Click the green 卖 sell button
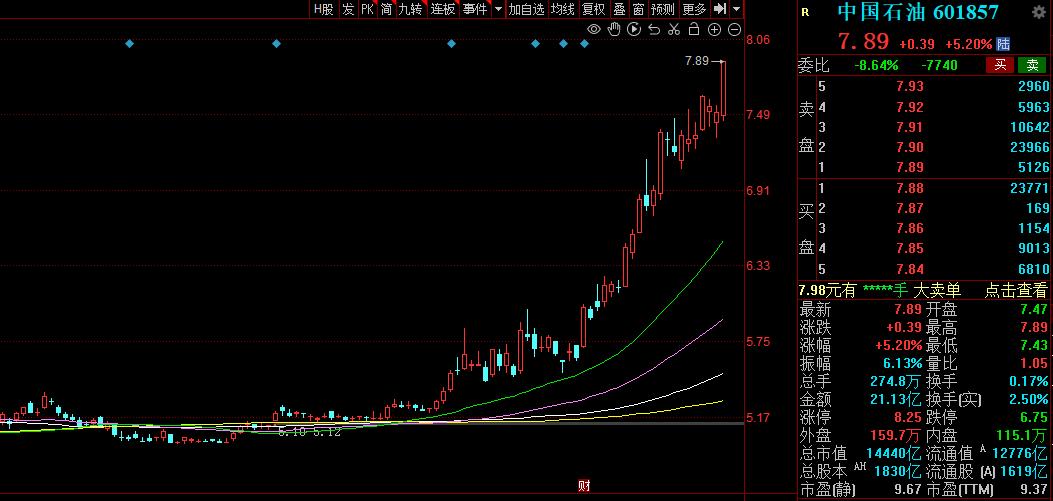Viewport: 1053px width, 501px height. pyautogui.click(x=1032, y=64)
